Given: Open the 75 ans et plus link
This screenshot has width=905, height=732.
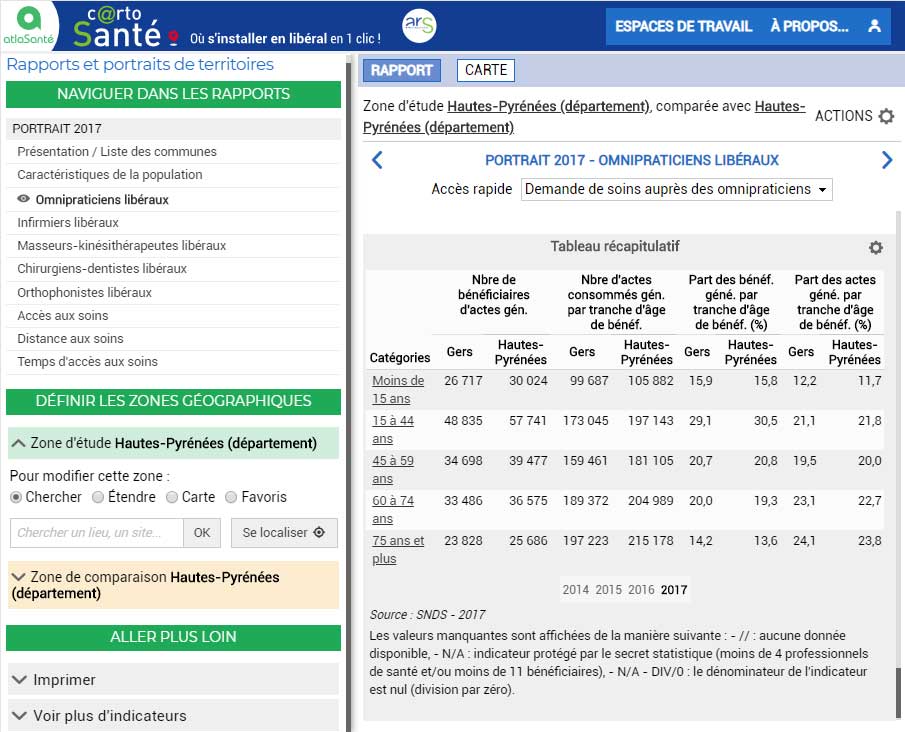Looking at the screenshot, I should pyautogui.click(x=398, y=550).
